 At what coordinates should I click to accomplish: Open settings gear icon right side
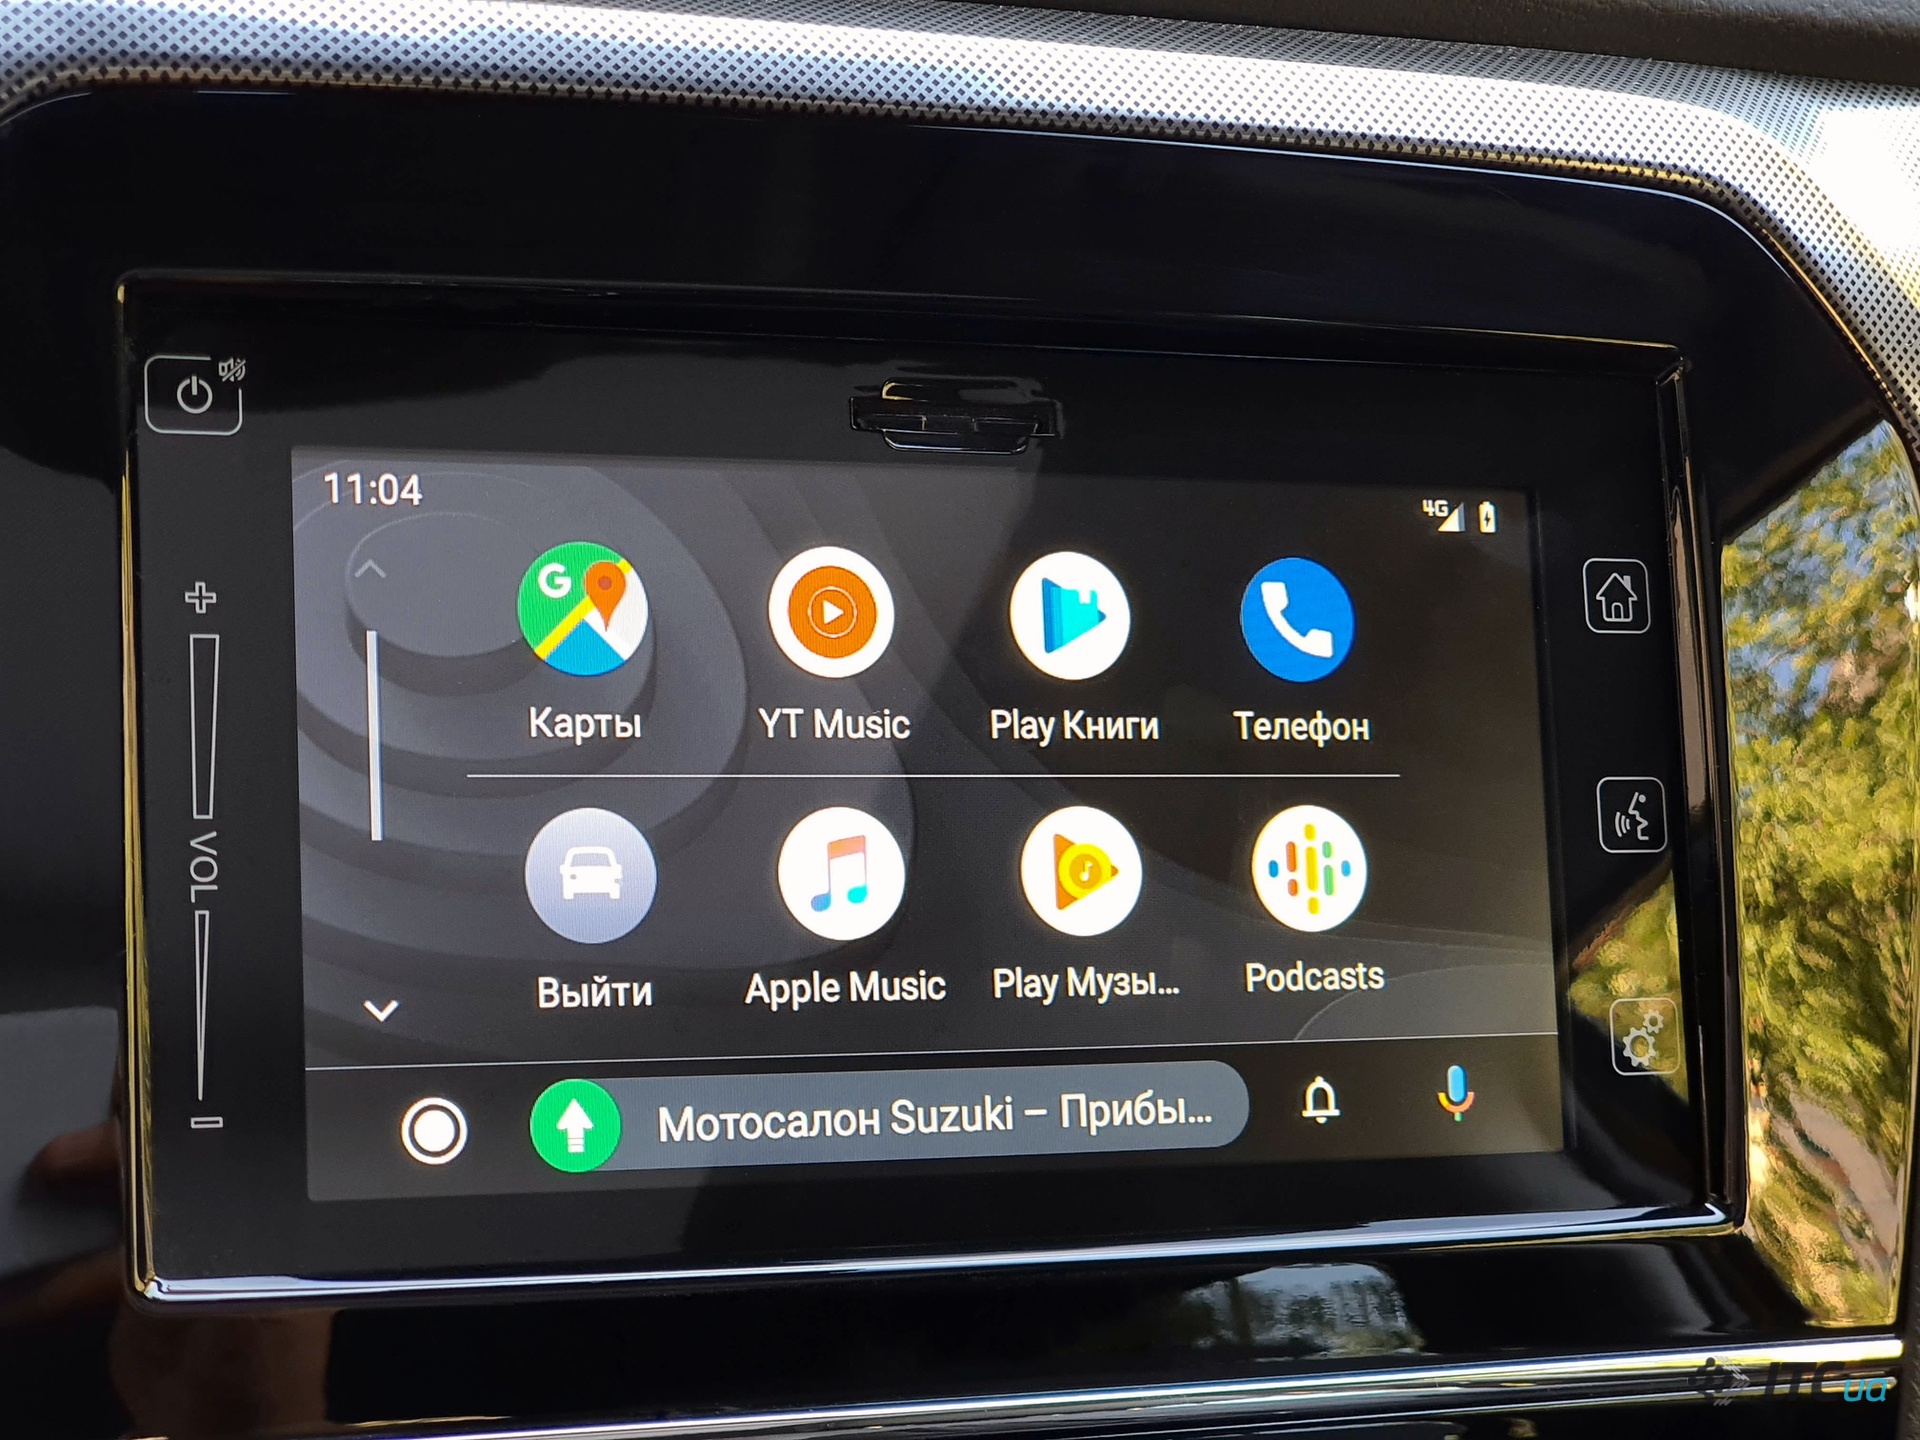1631,1051
